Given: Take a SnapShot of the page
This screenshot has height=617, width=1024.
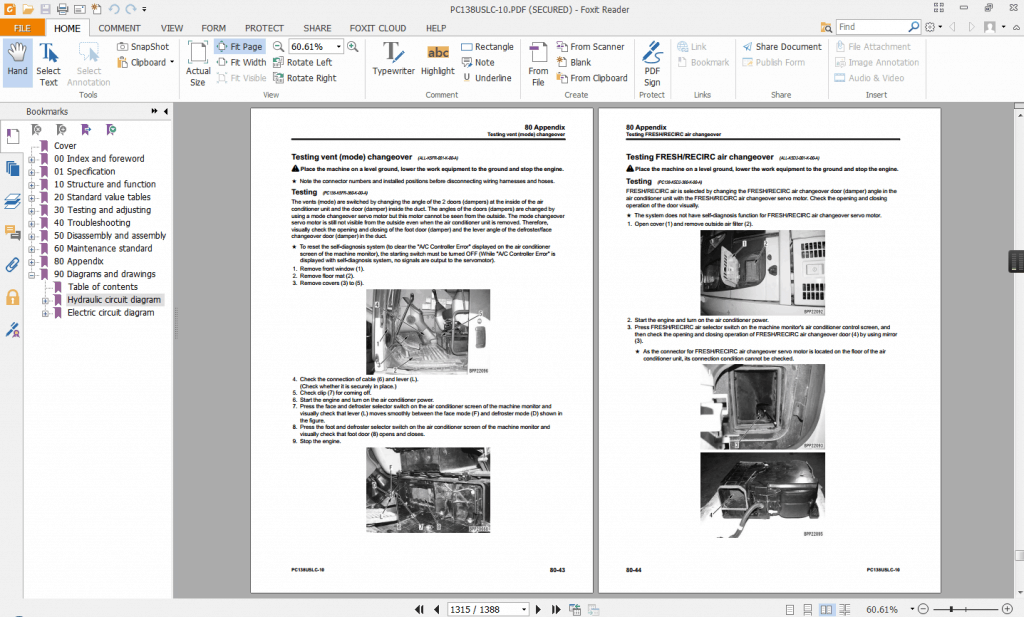Looking at the screenshot, I should pyautogui.click(x=143, y=46).
